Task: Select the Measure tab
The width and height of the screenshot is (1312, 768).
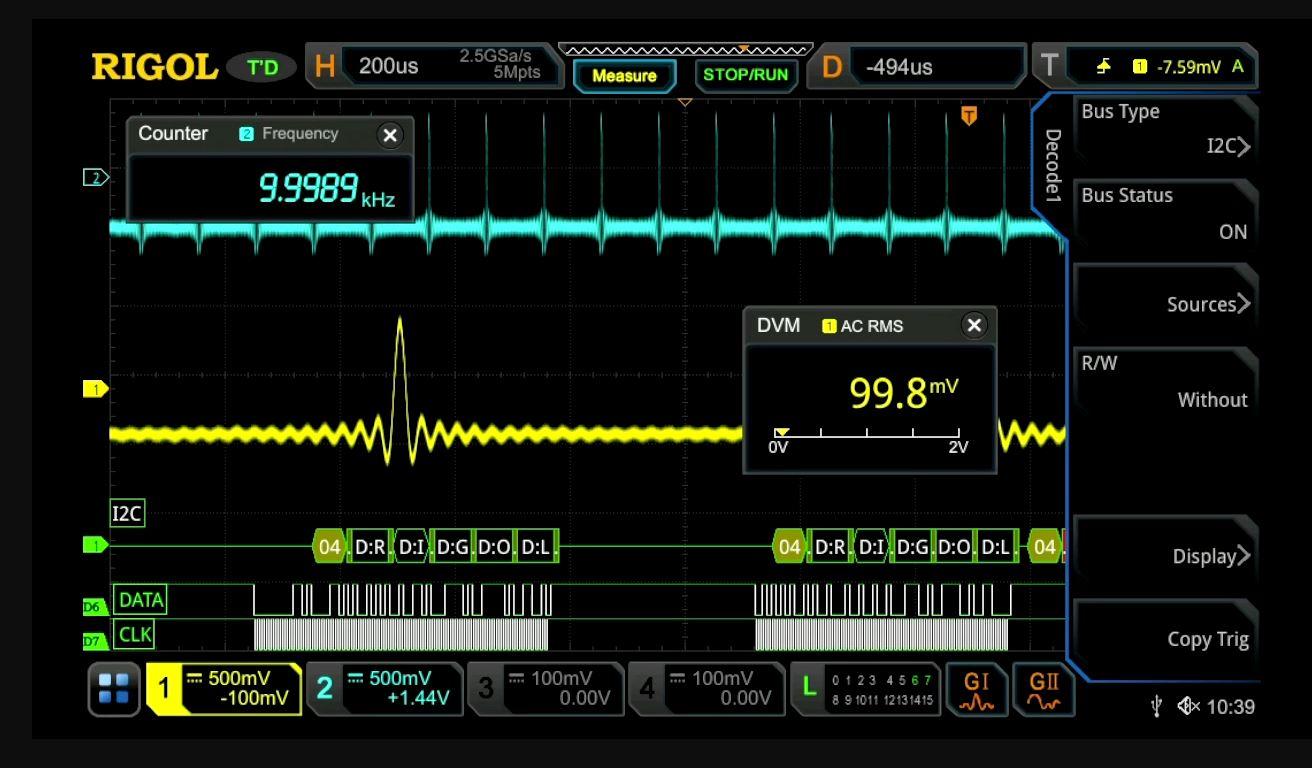Action: coord(625,75)
